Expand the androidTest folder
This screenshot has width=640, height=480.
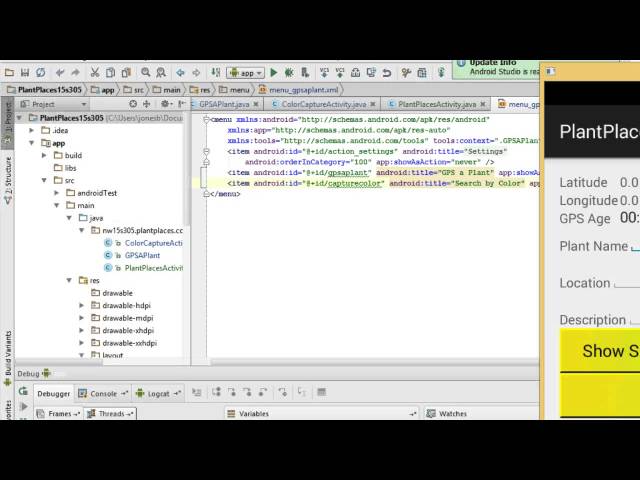pos(57,193)
